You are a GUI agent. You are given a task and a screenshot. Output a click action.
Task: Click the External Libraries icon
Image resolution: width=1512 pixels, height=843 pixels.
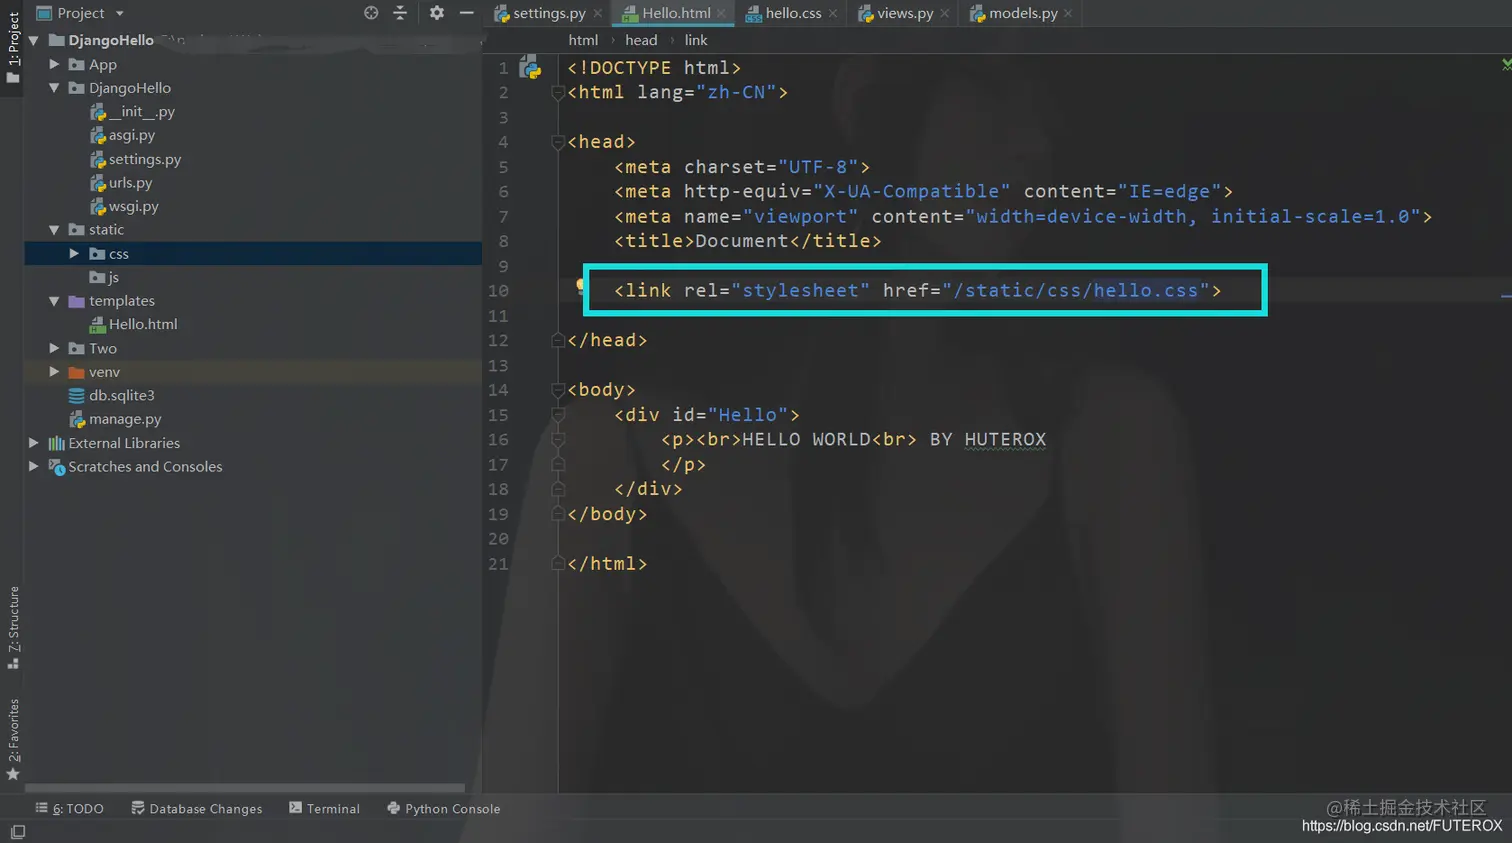pos(56,443)
